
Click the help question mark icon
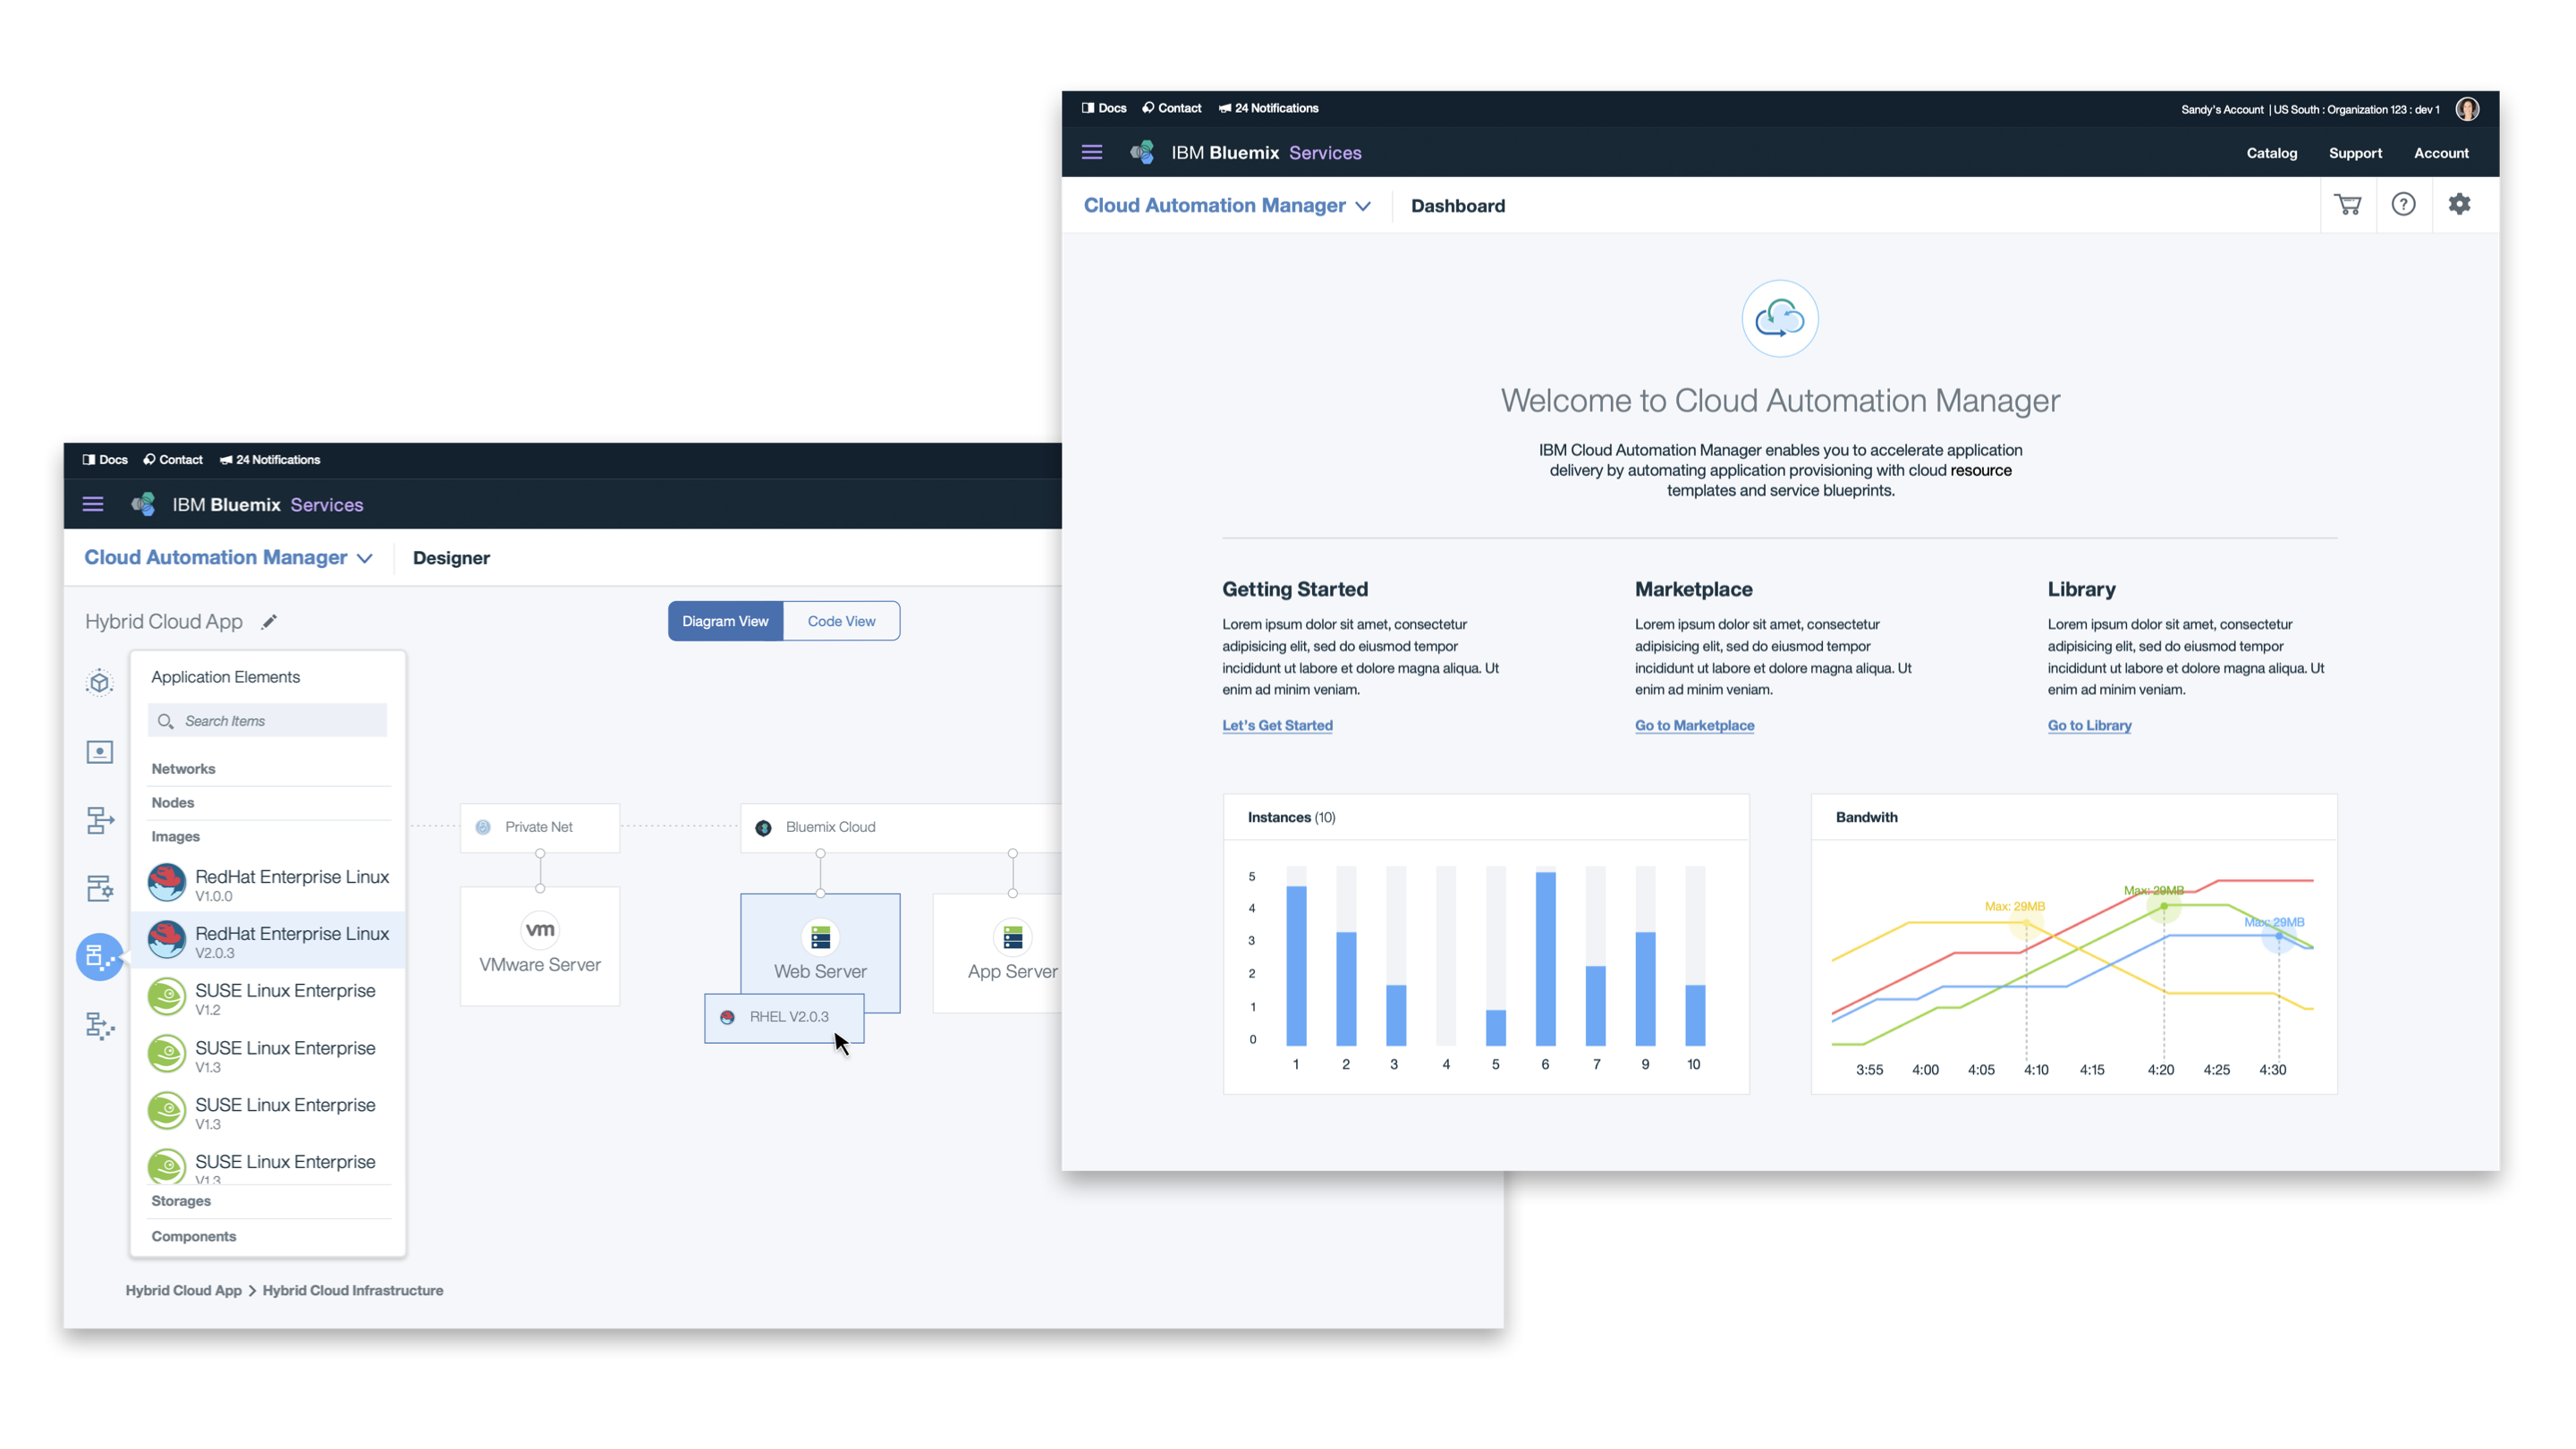[2404, 204]
